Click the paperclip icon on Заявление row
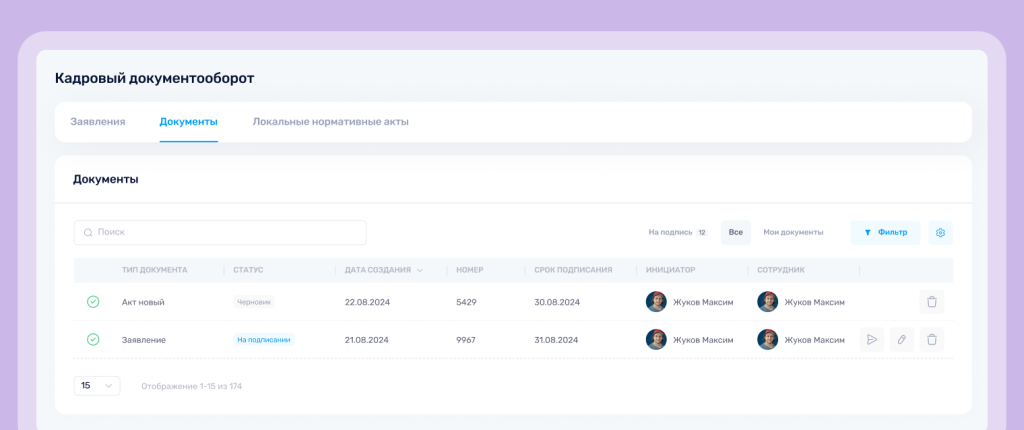The image size is (1024, 430). (x=902, y=340)
